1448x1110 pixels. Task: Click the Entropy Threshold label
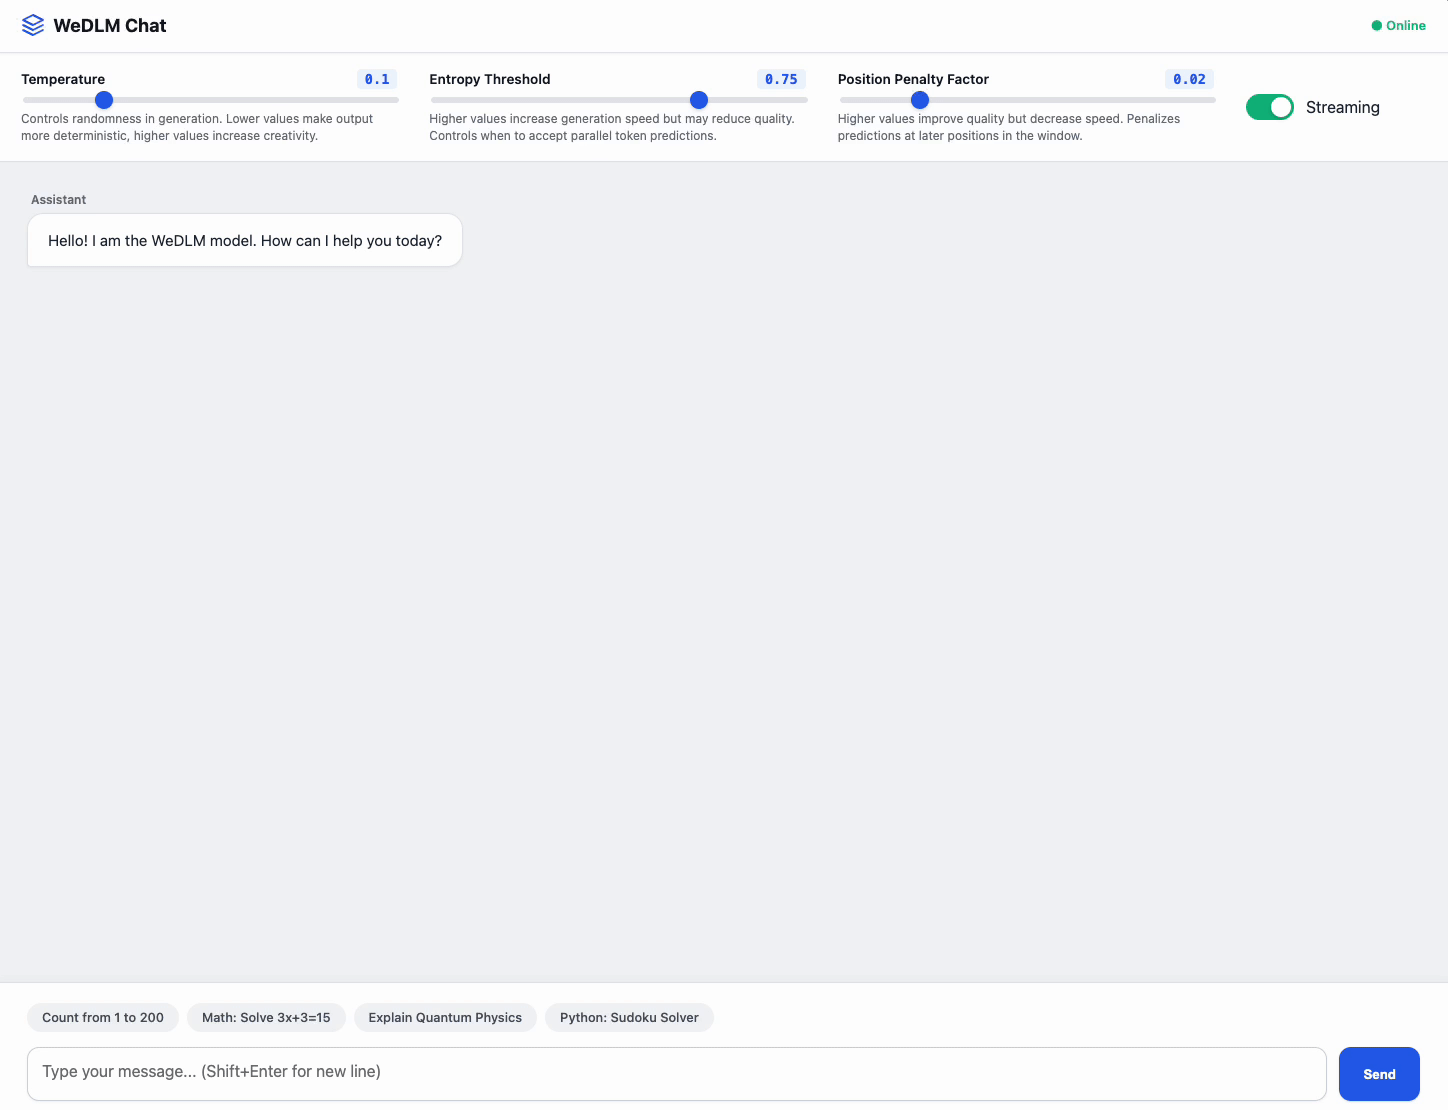click(x=490, y=79)
